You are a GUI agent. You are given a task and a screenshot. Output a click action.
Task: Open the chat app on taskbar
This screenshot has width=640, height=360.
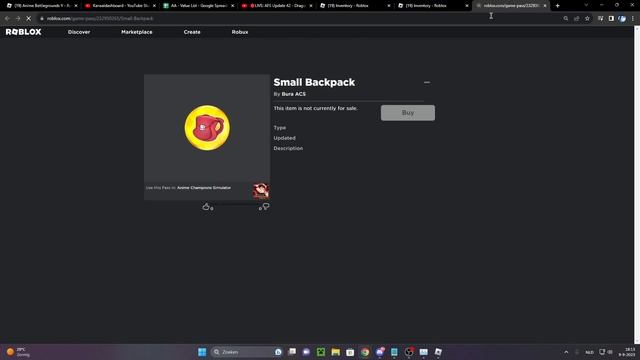coord(306,352)
